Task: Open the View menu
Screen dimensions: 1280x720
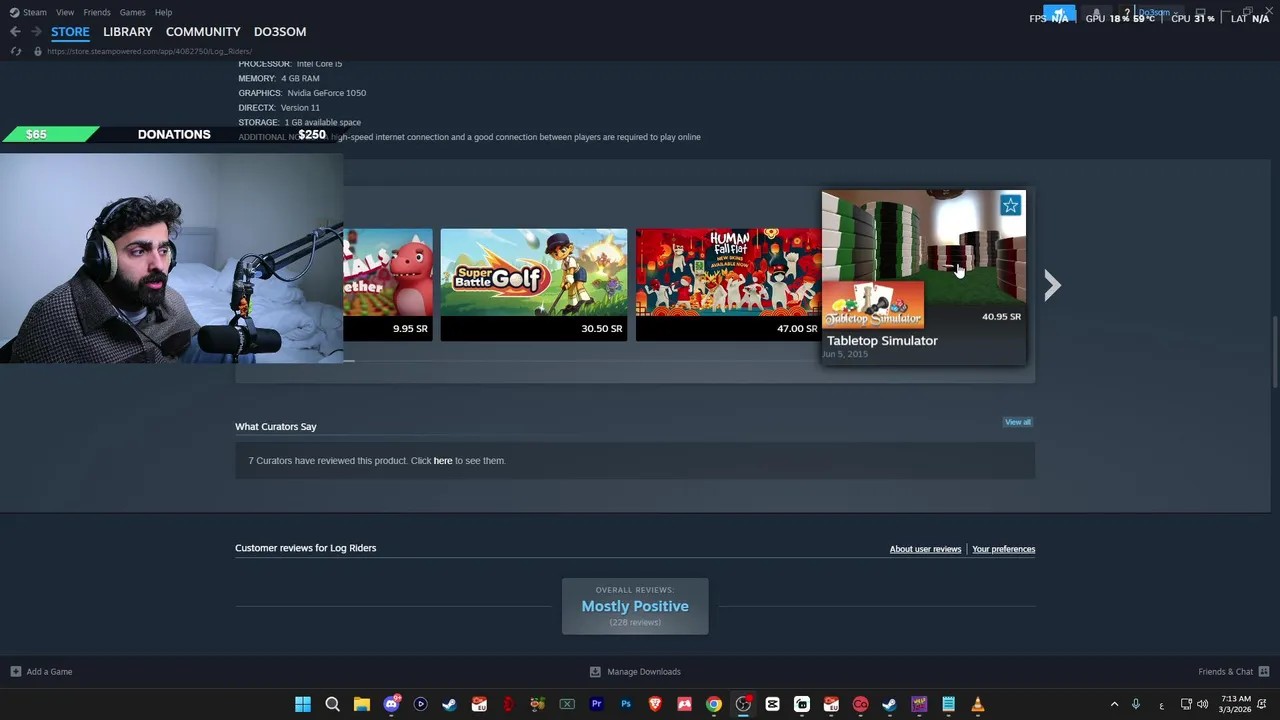Action: coord(65,12)
